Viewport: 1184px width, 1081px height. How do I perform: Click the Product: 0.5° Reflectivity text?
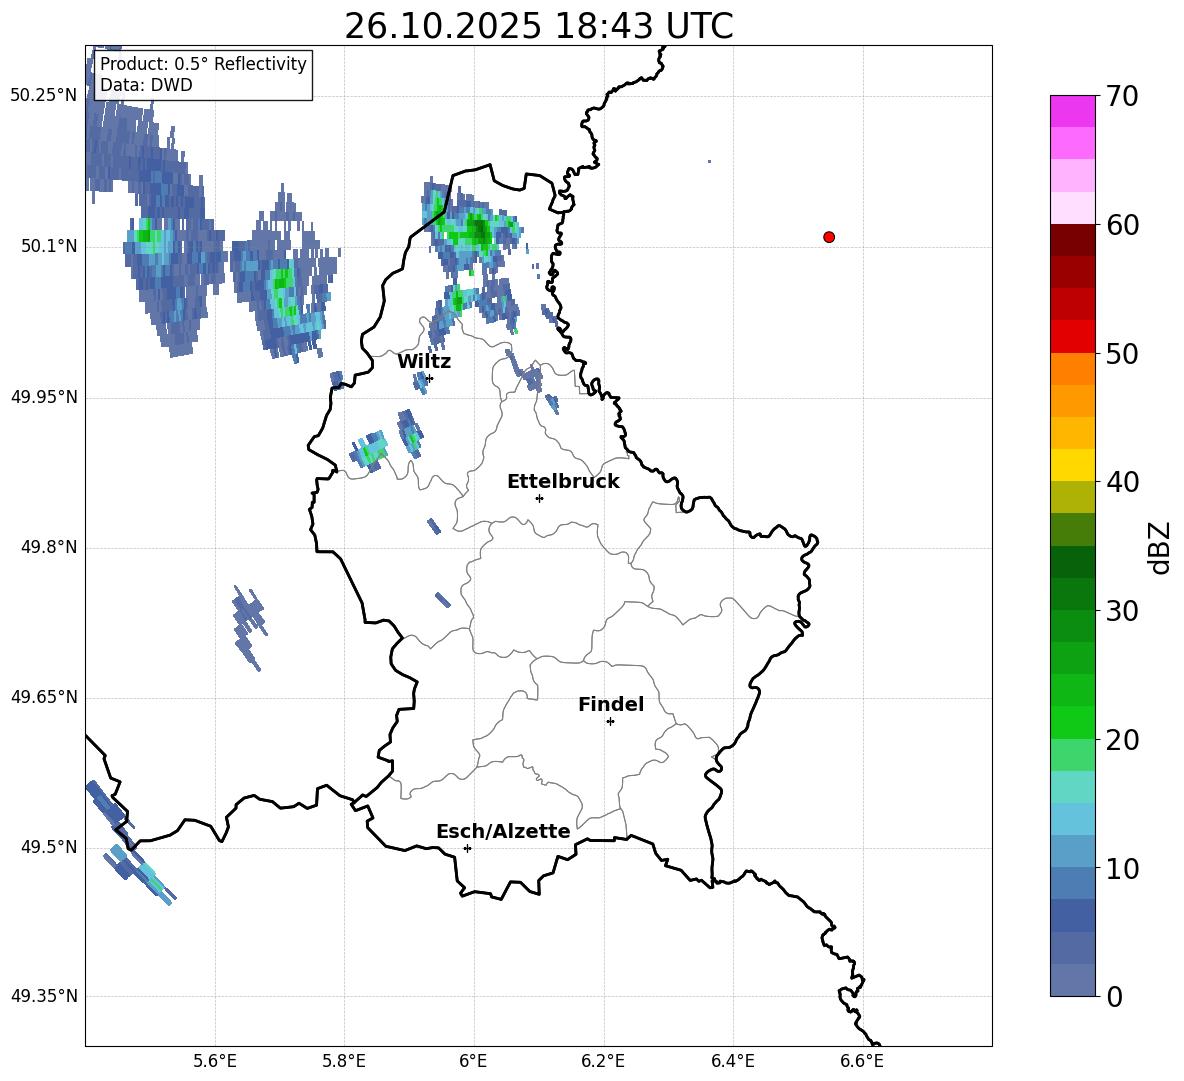(x=203, y=63)
